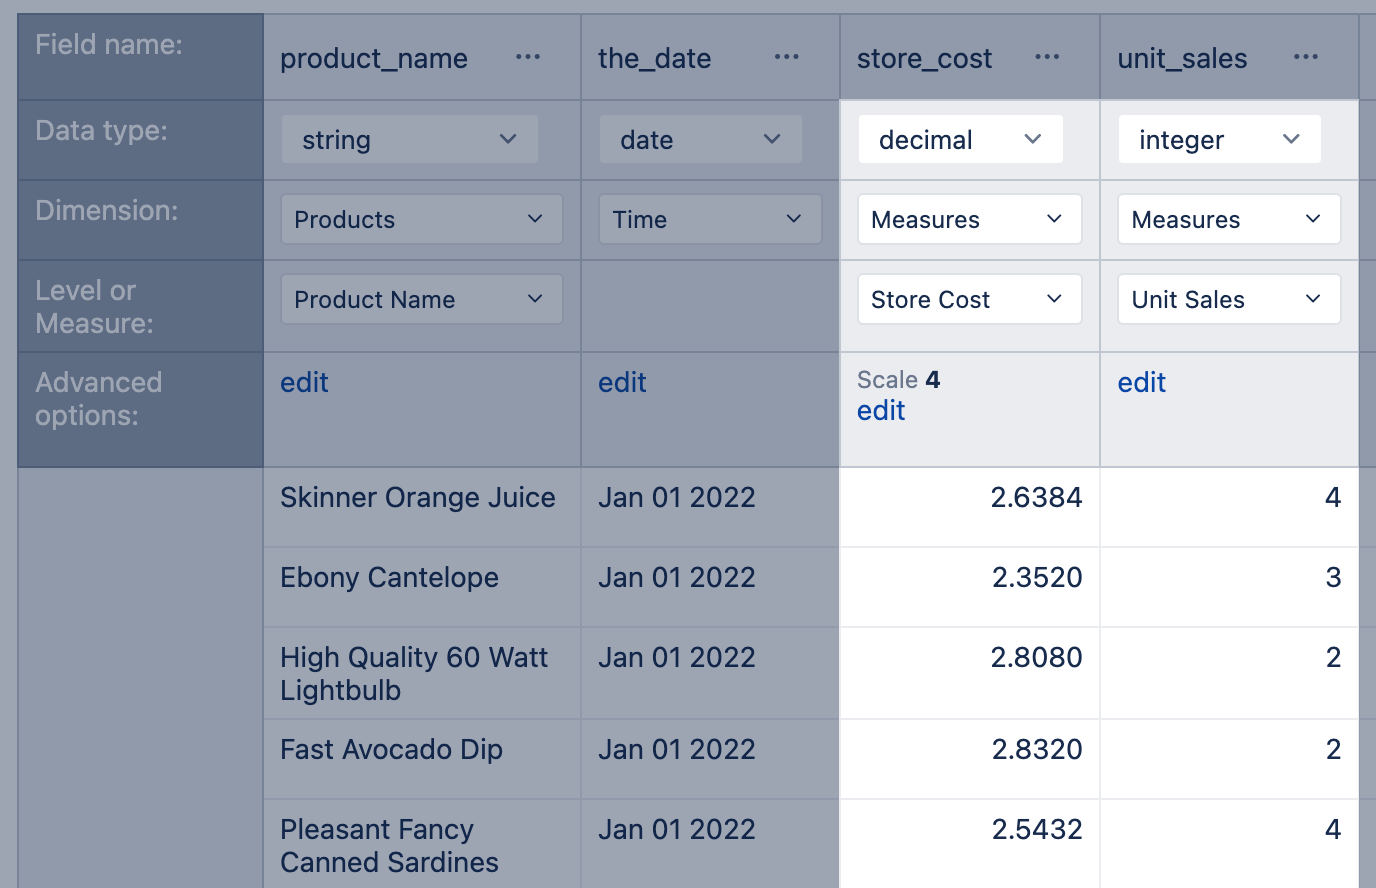This screenshot has height=888, width=1376.
Task: Open date data type dropdown
Action: coord(700,140)
